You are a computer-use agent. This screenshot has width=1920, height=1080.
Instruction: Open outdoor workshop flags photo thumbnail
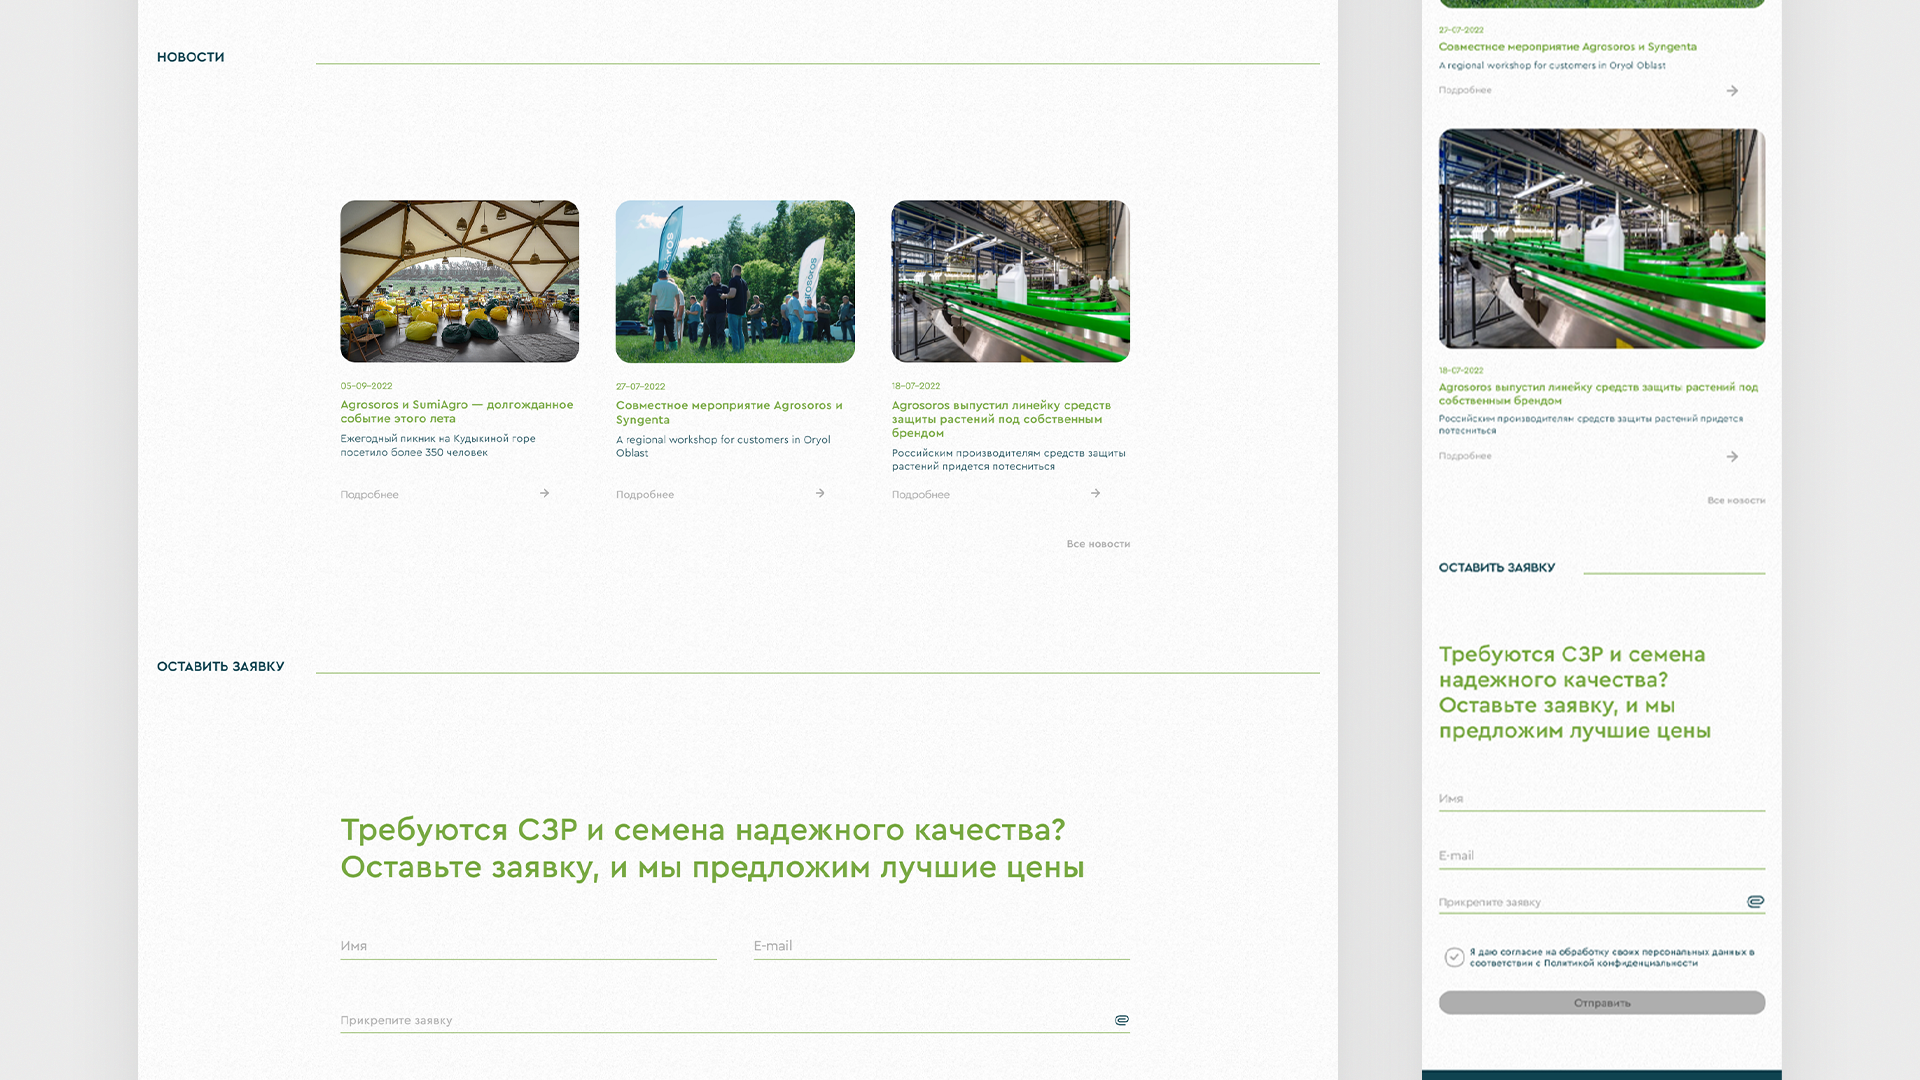735,281
